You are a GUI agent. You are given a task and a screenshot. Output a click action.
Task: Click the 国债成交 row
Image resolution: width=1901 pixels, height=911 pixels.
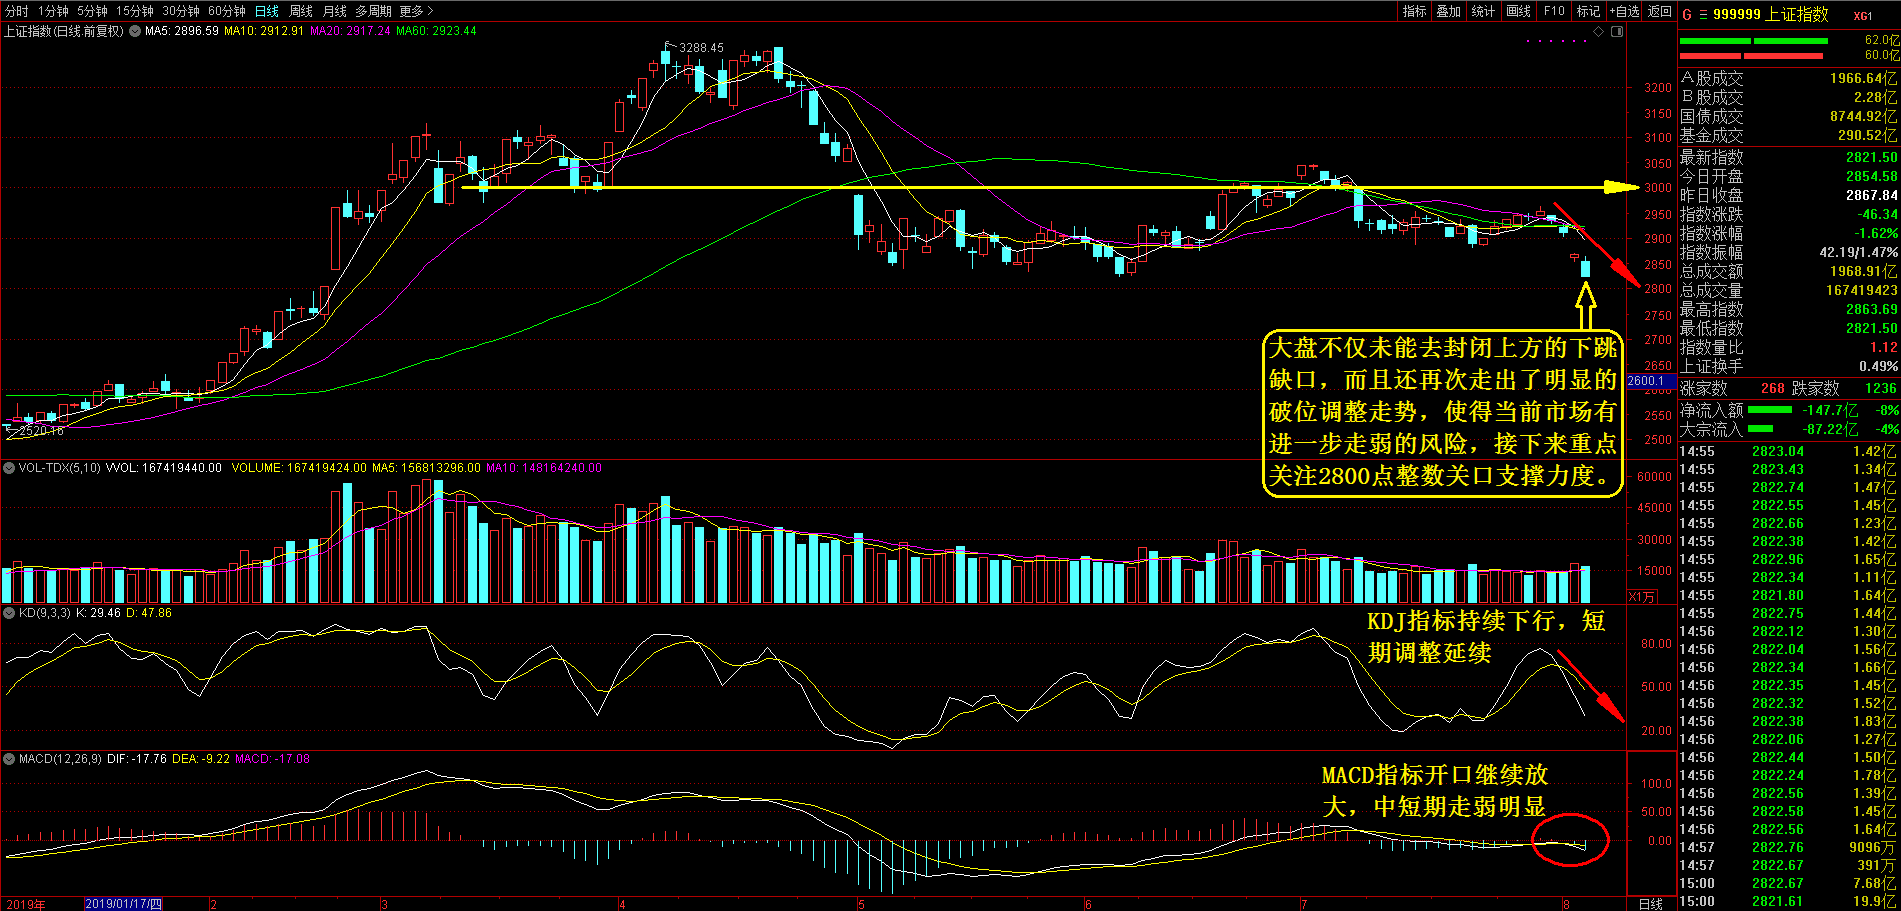1789,116
